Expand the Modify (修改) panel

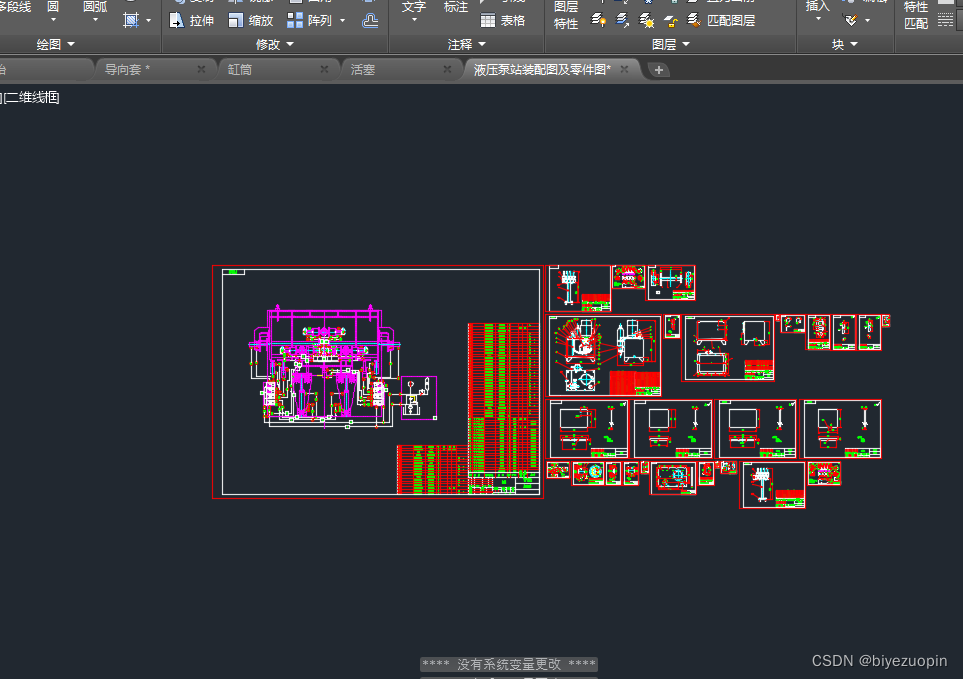[x=275, y=44]
